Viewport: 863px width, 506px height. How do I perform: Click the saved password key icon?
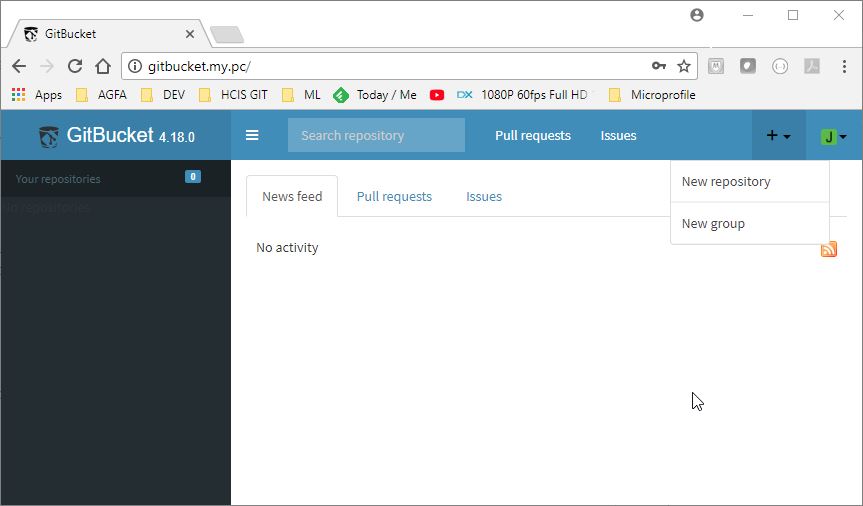[658, 66]
